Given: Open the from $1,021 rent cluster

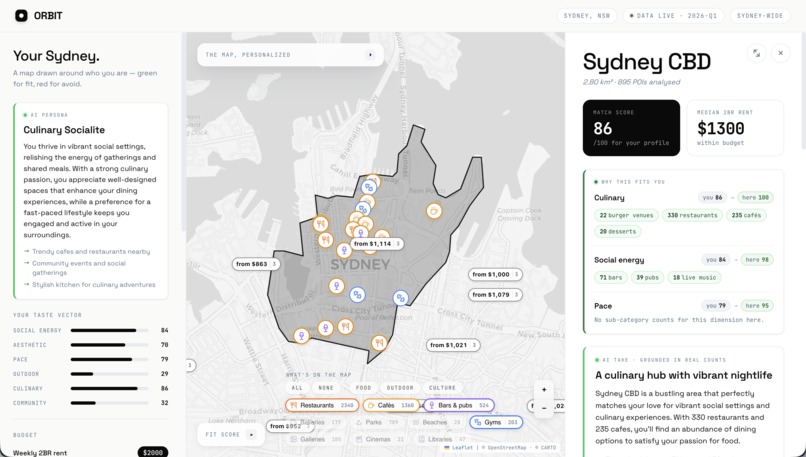Looking at the screenshot, I should [453, 345].
